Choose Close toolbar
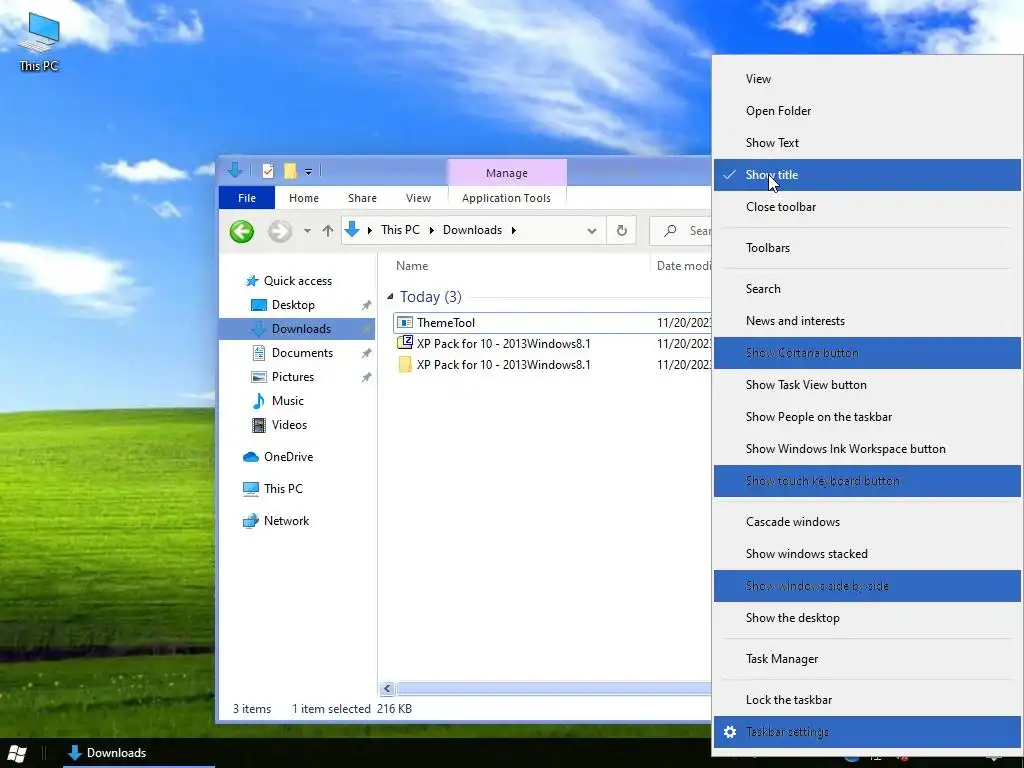 click(x=867, y=207)
